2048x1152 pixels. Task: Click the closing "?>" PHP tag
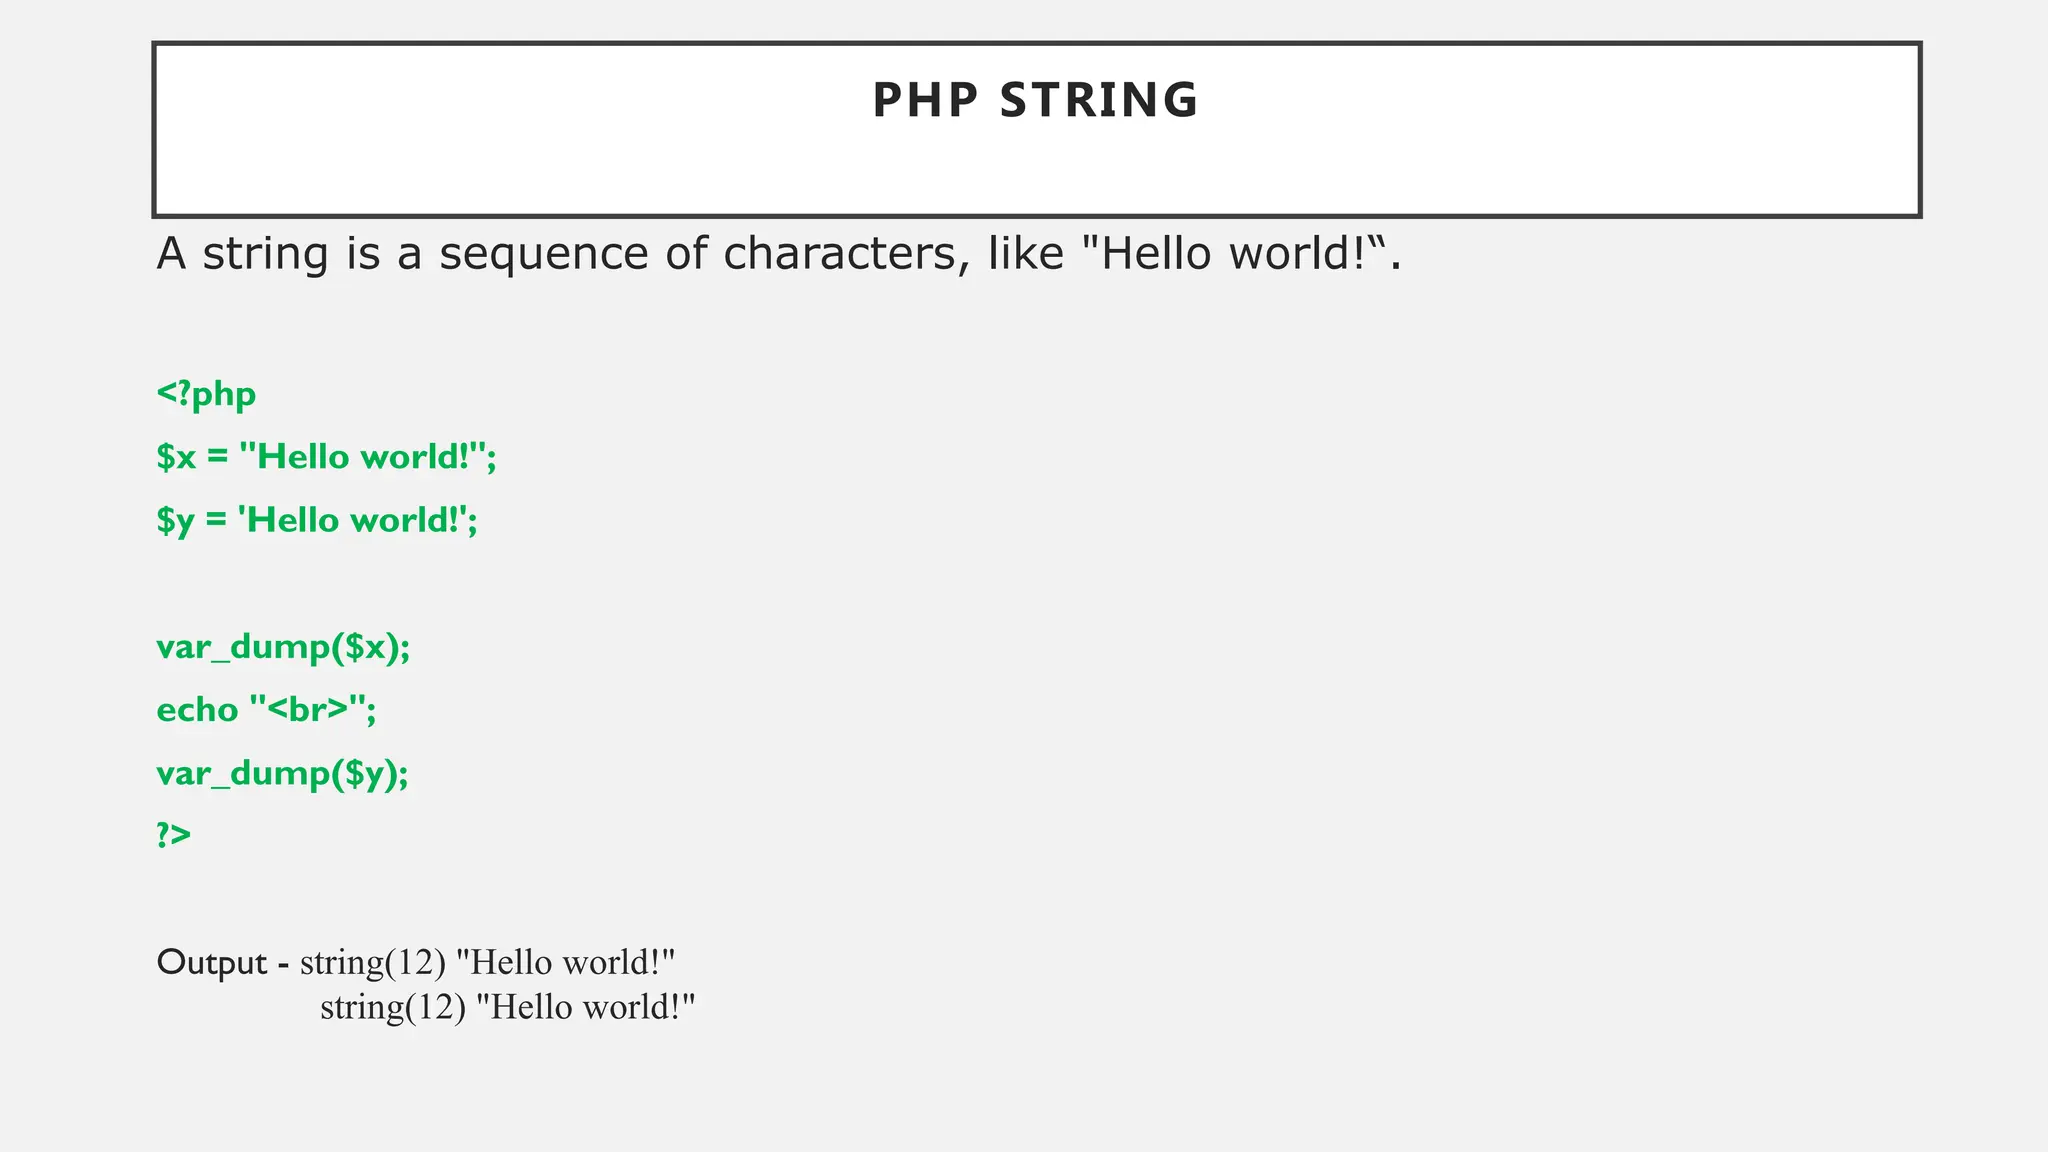[x=173, y=834]
